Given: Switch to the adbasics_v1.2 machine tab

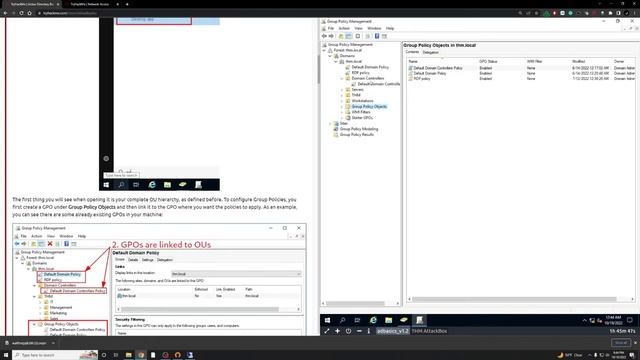Looking at the screenshot, I should (x=392, y=331).
